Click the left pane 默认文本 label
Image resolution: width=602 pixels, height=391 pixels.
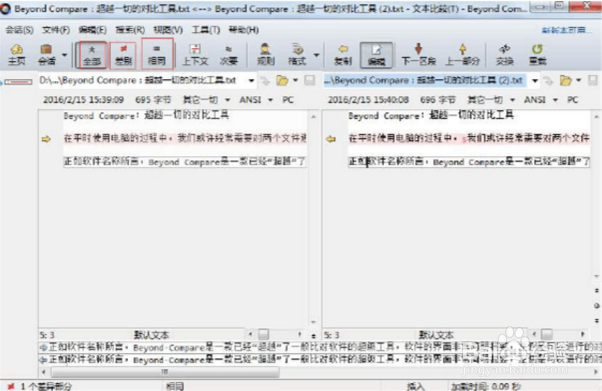151,335
